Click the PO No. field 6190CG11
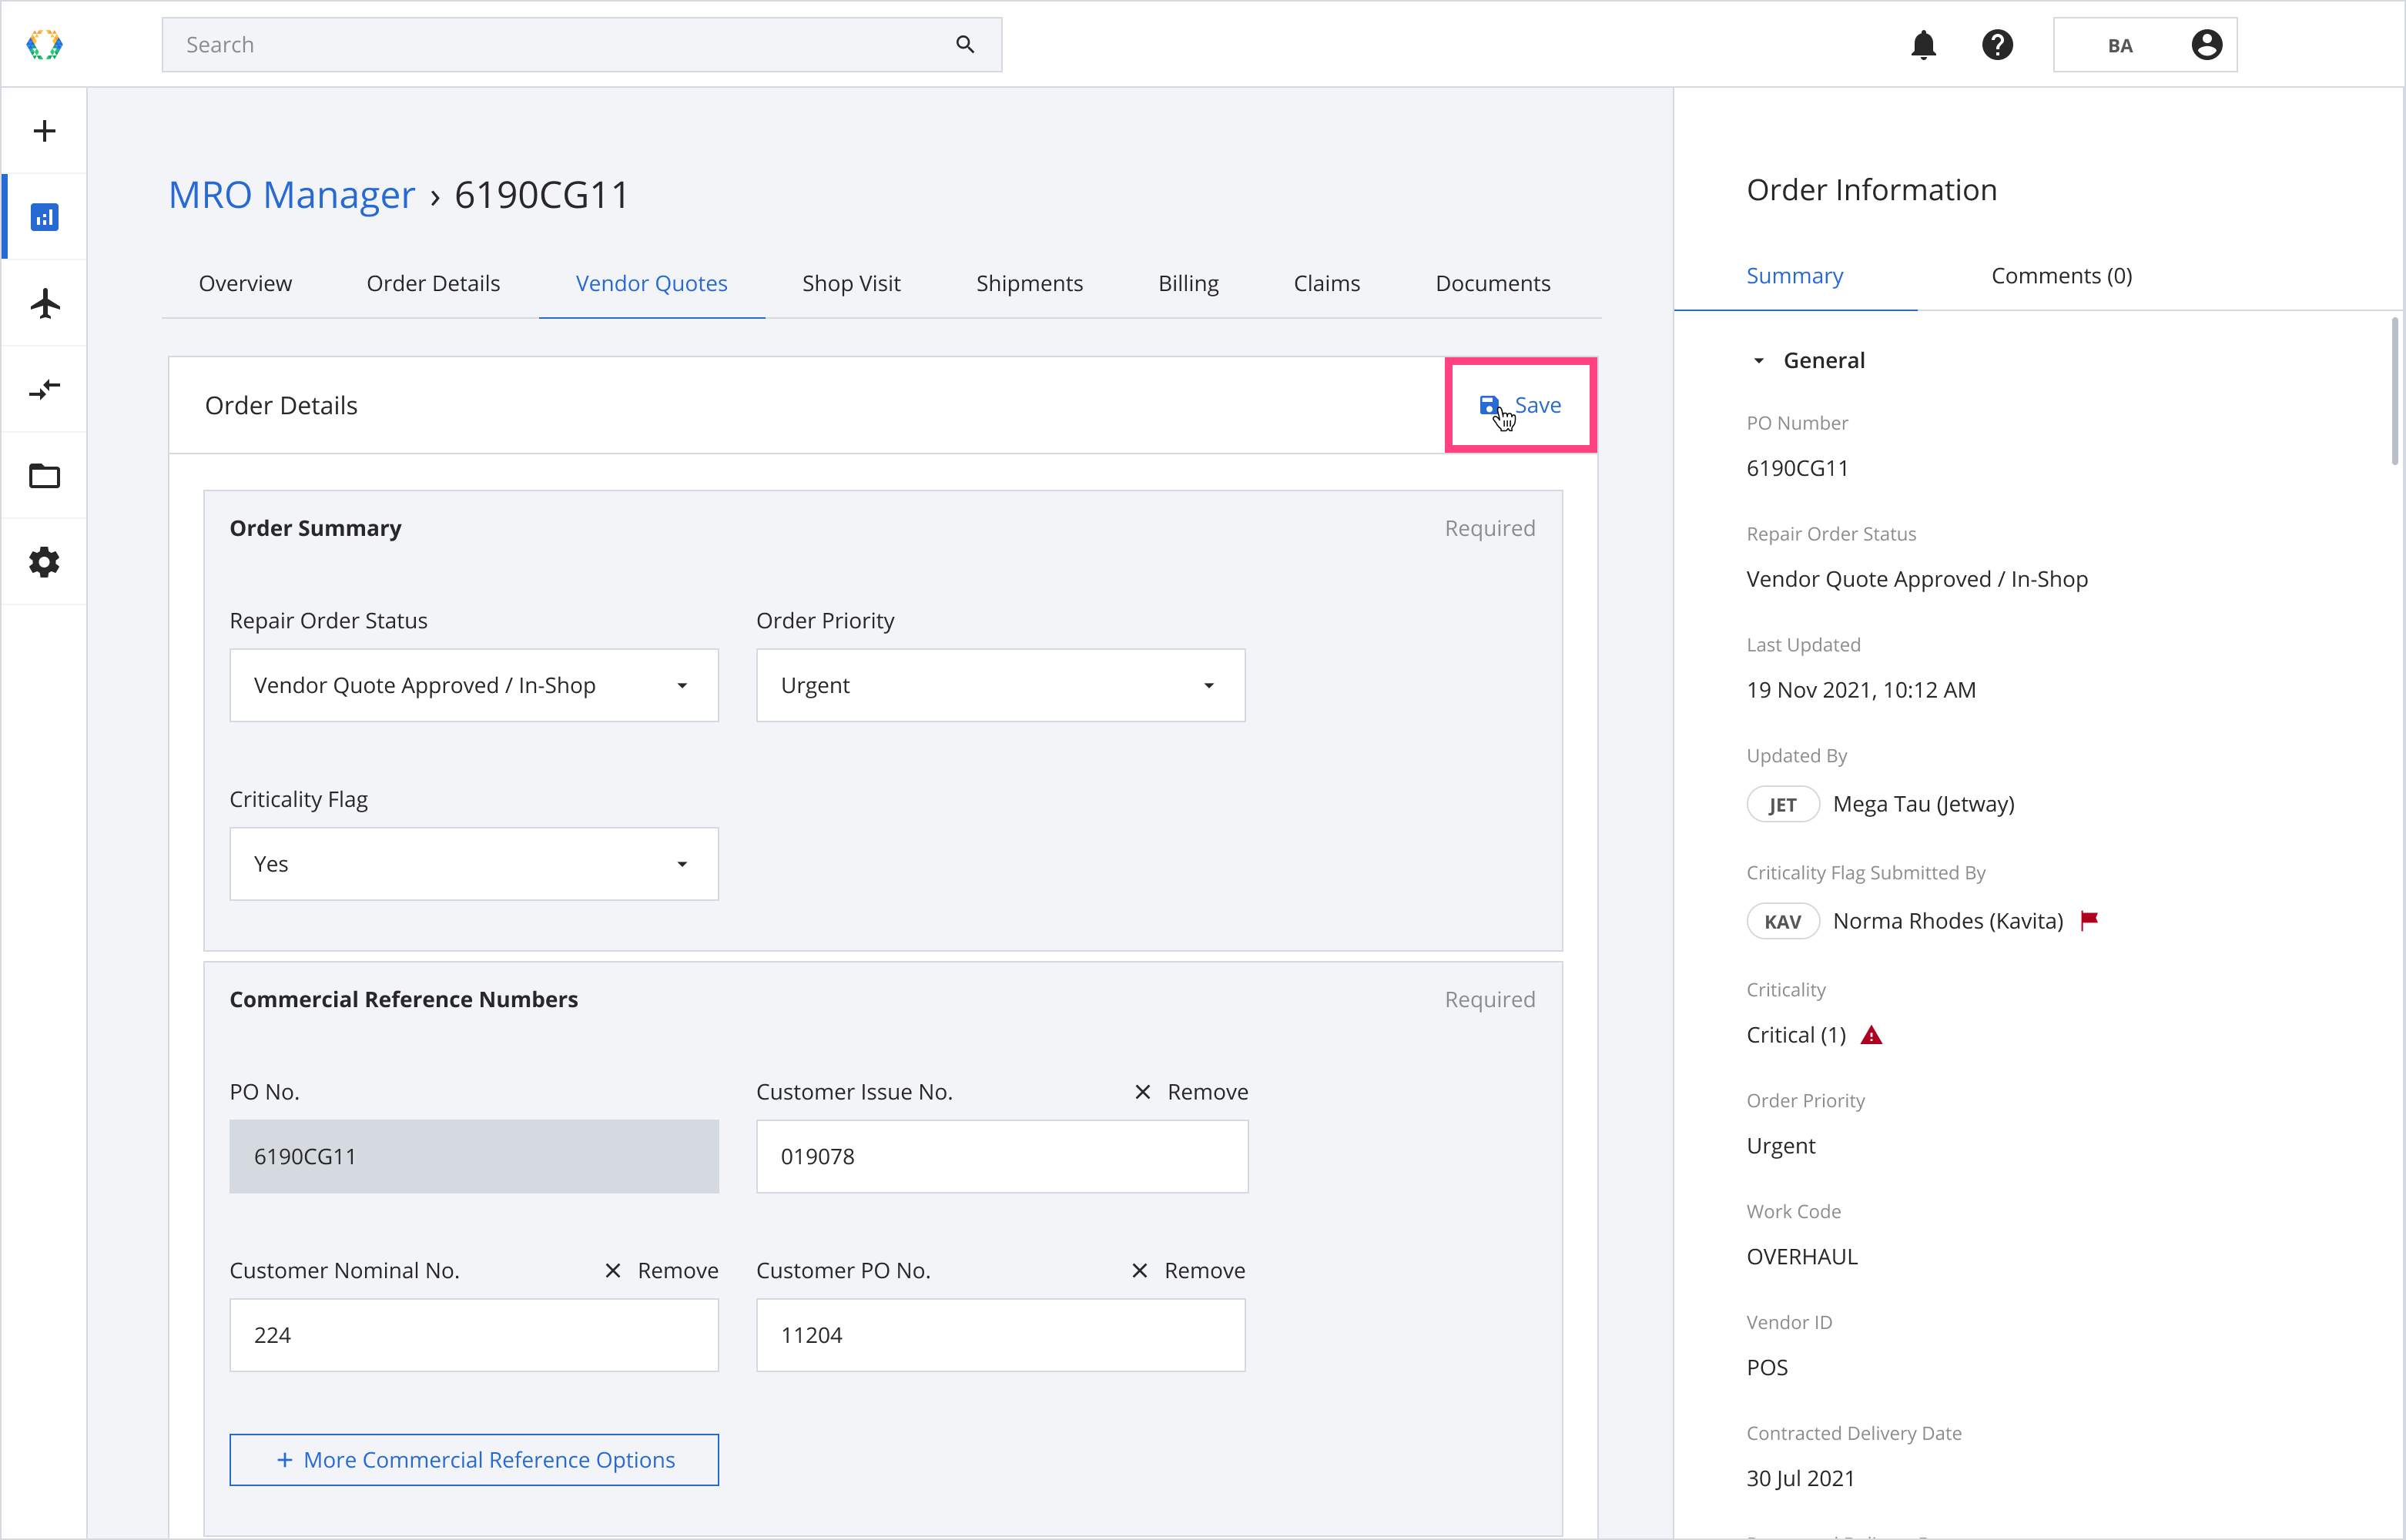 point(474,1156)
